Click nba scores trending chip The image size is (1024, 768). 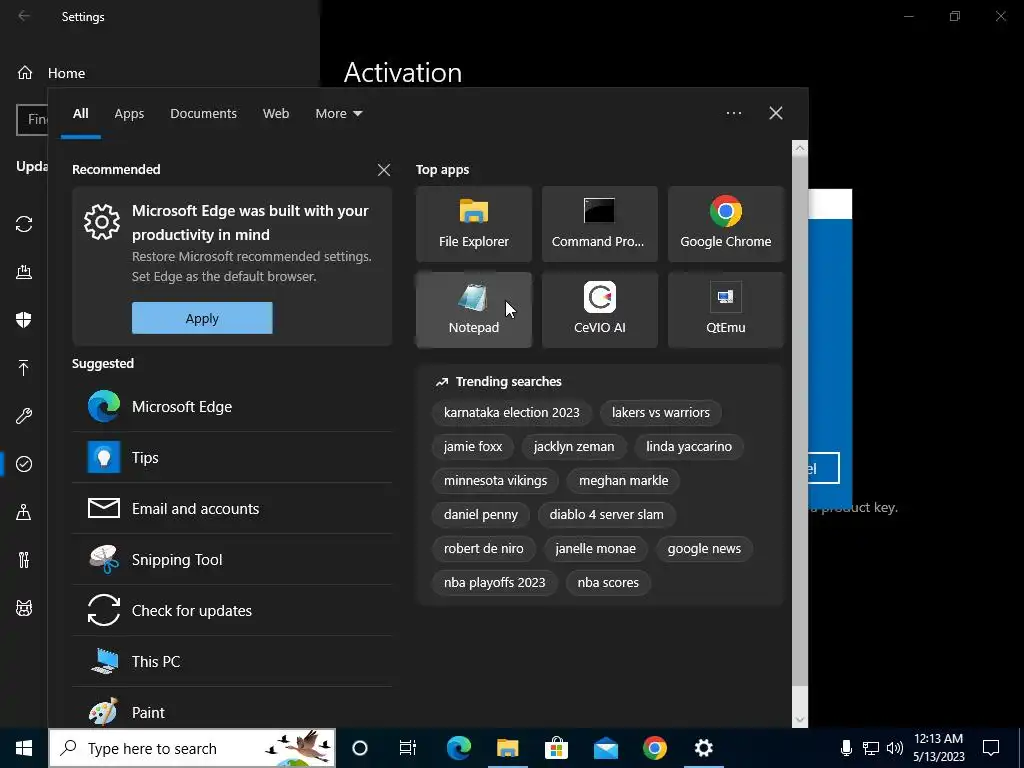coord(608,583)
